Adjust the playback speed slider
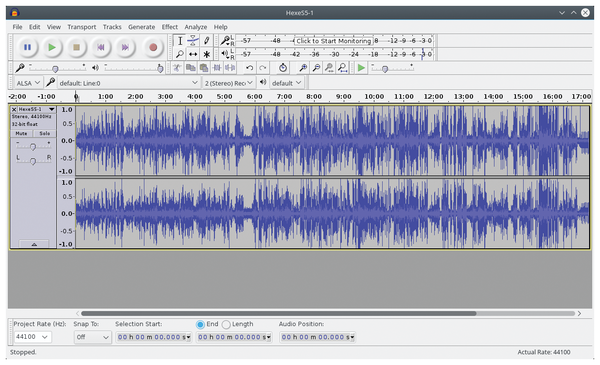The width and height of the screenshot is (600, 365). pyautogui.click(x=393, y=68)
